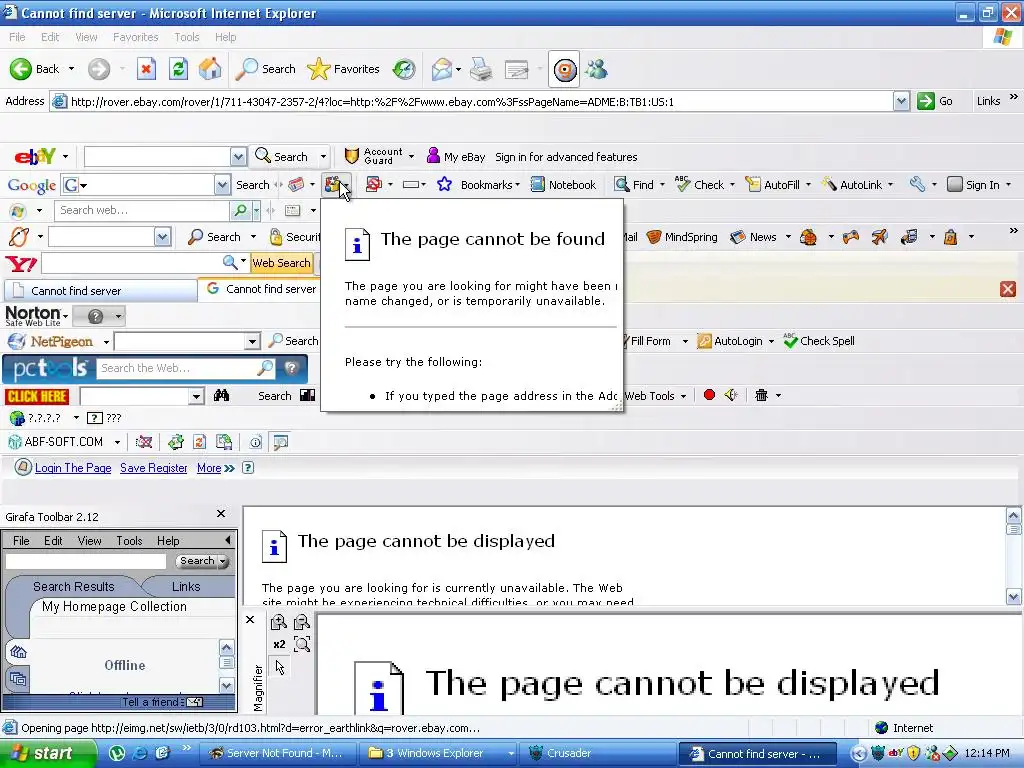Expand the Bookmarks dropdown arrow
This screenshot has height=768, width=1024.
coord(517,185)
